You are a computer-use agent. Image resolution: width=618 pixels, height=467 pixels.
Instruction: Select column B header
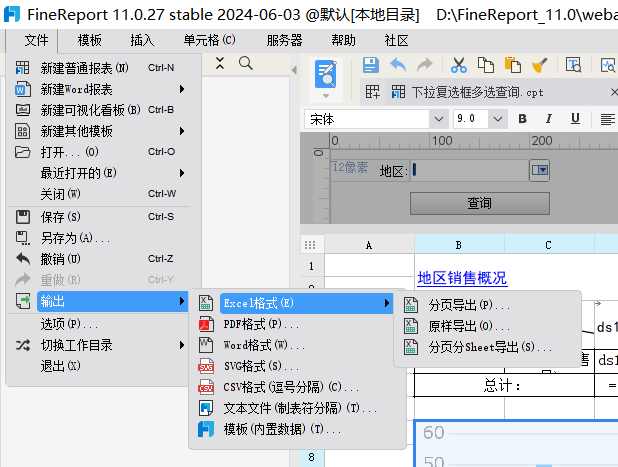click(x=459, y=245)
